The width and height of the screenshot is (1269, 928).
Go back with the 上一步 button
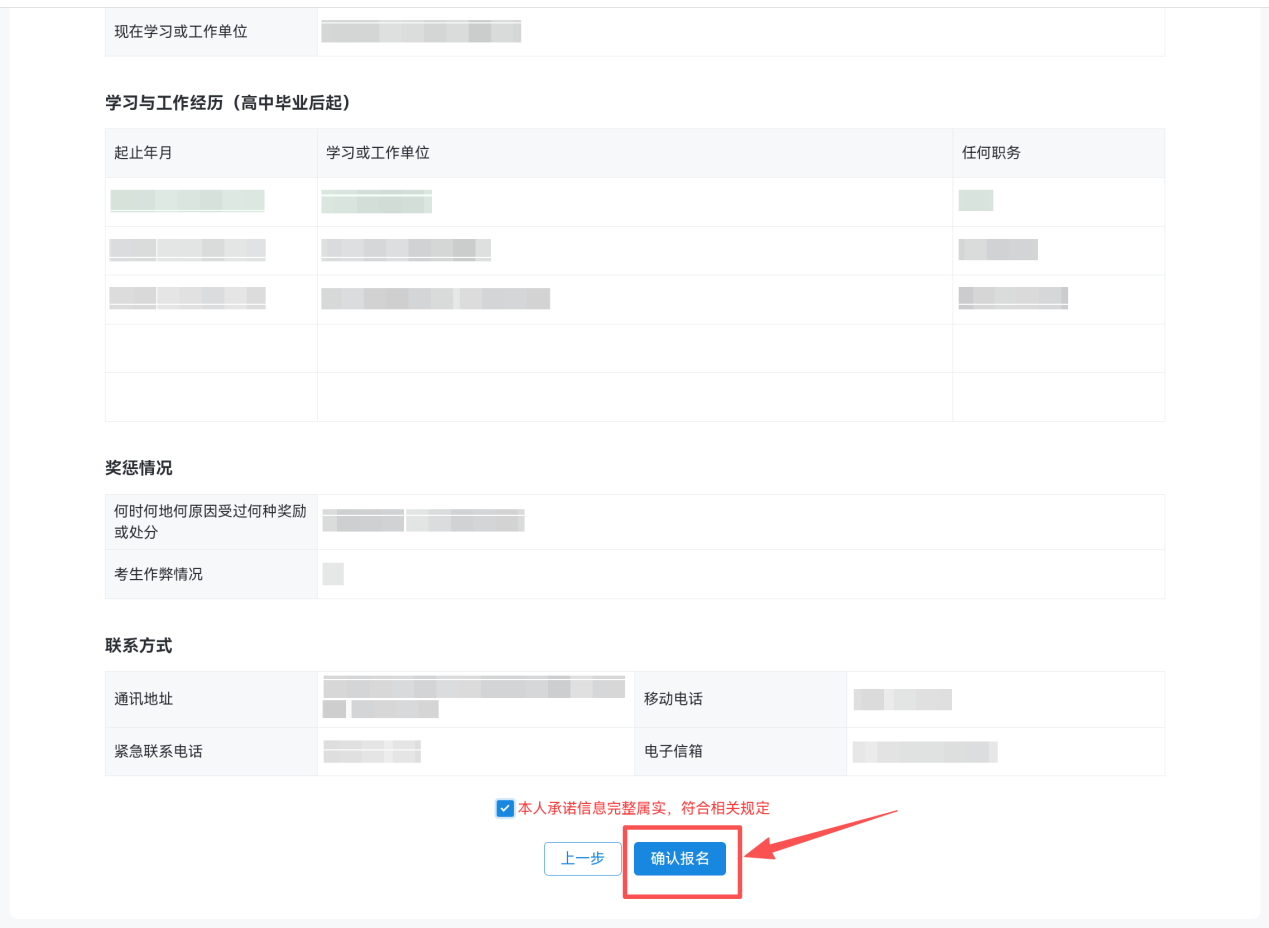click(x=583, y=859)
